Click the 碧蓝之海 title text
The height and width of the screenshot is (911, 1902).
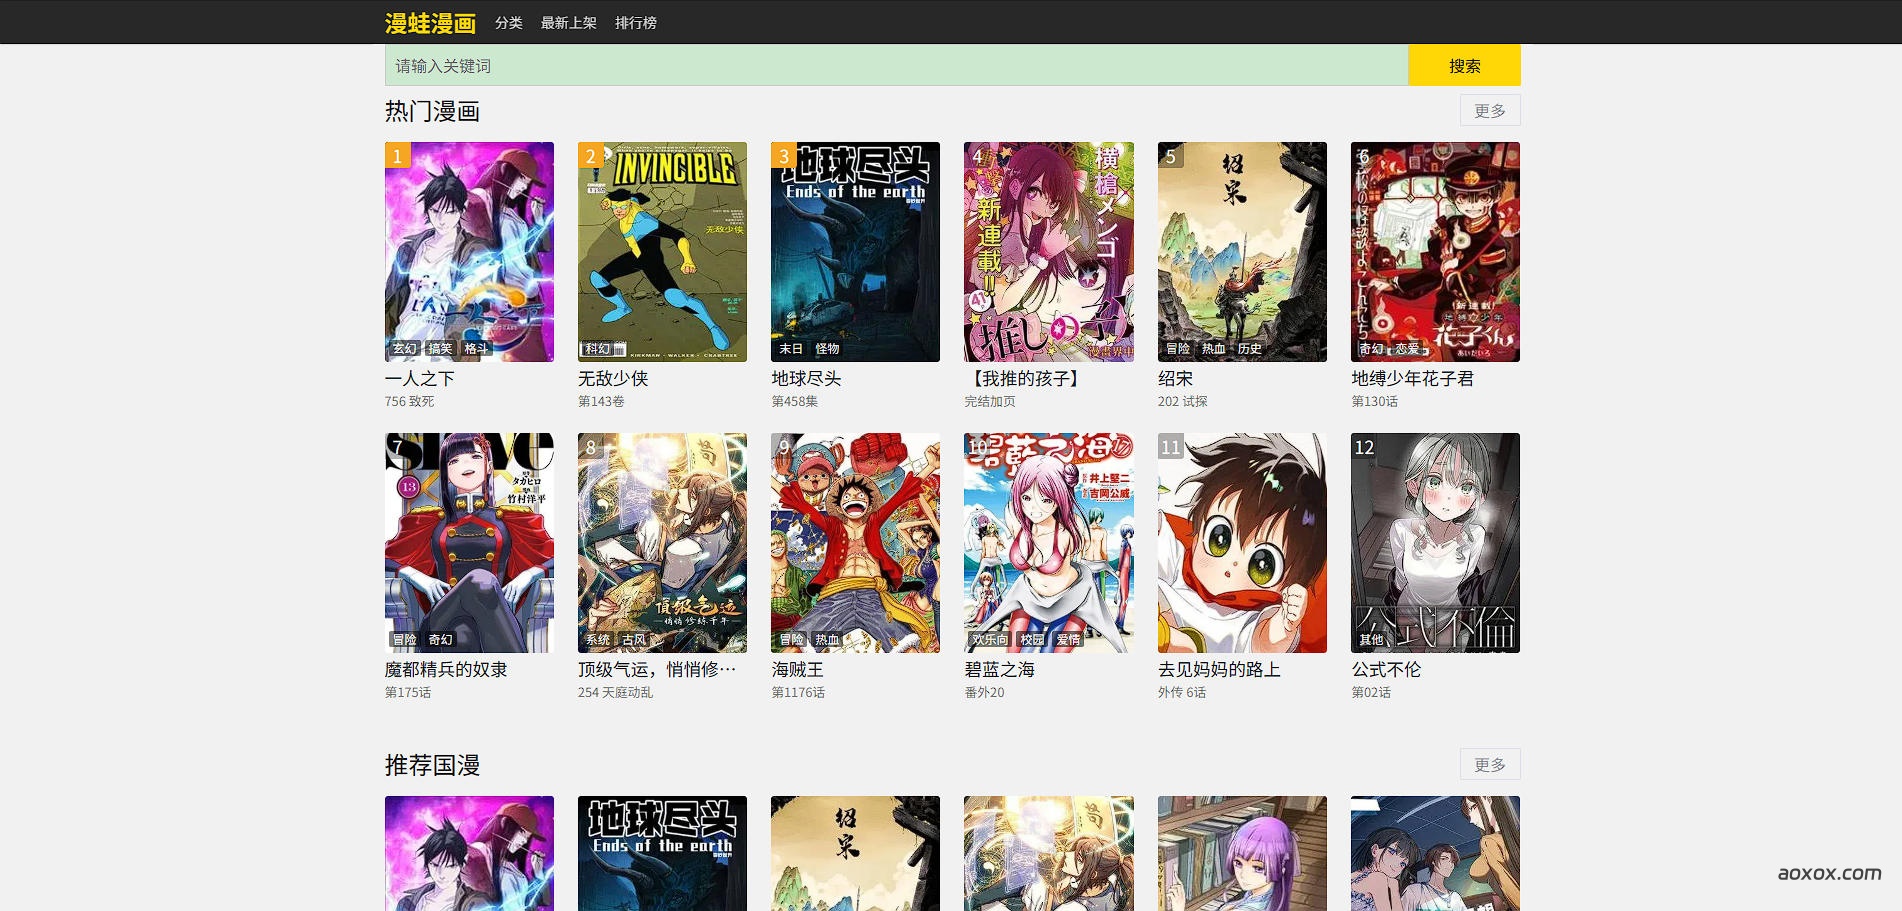tap(999, 670)
